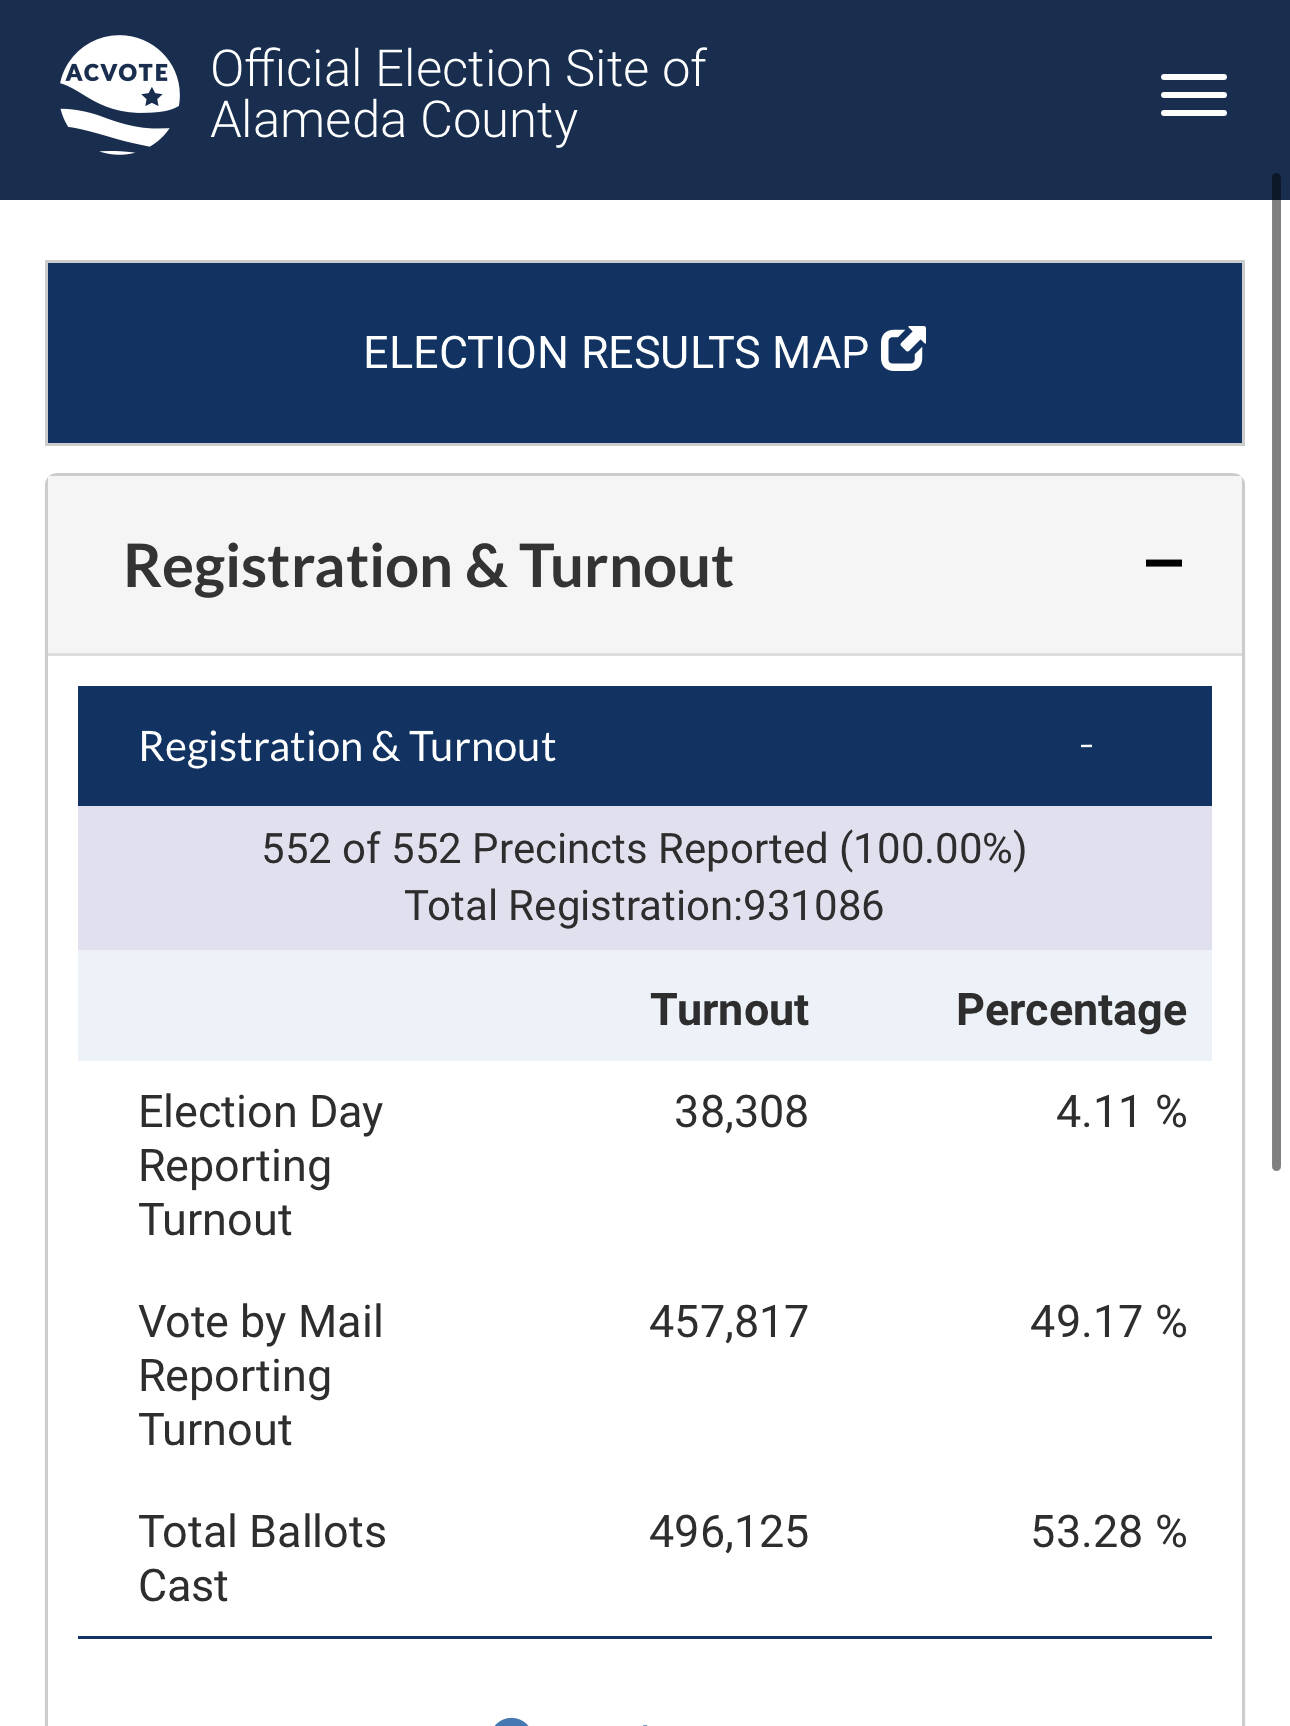Open the hamburger navigation menu

(1193, 95)
